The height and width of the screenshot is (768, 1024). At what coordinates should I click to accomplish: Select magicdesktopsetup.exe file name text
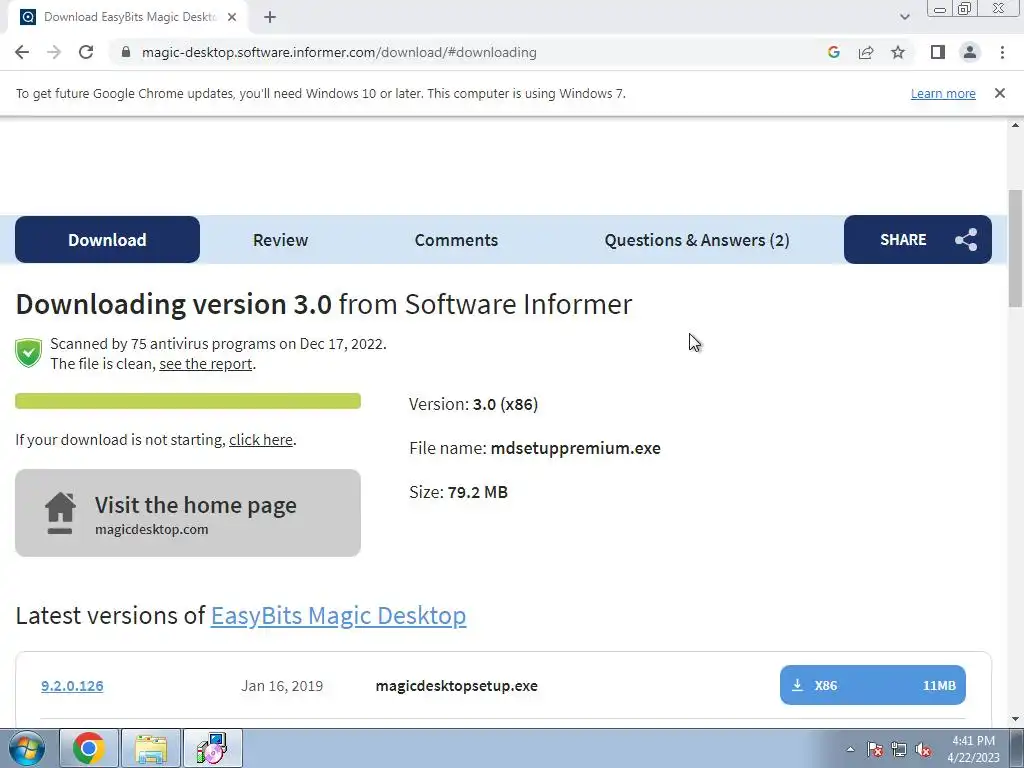click(456, 686)
